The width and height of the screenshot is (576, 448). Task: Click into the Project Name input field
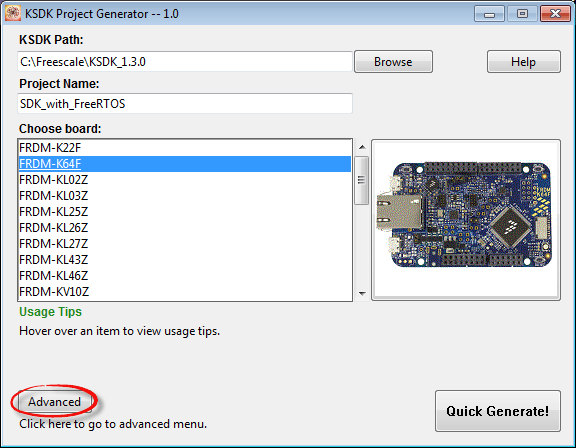pos(185,104)
